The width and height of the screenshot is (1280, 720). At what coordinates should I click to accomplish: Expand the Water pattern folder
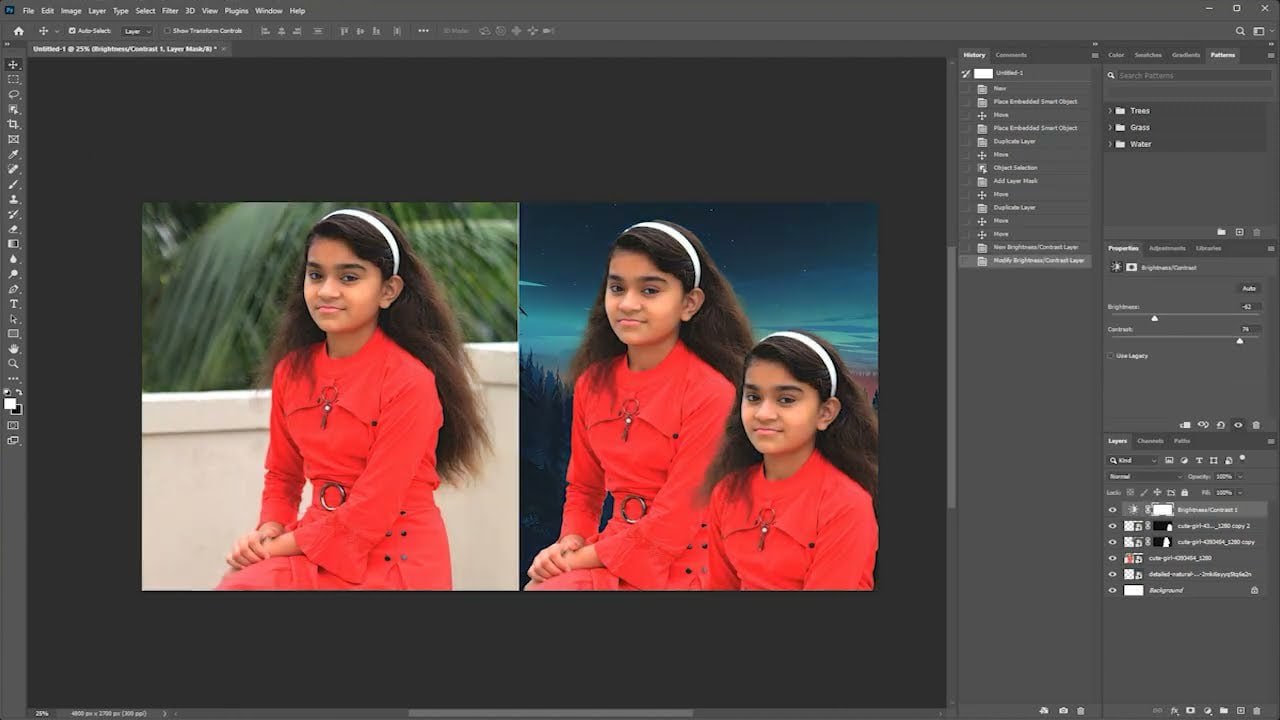click(x=1110, y=144)
